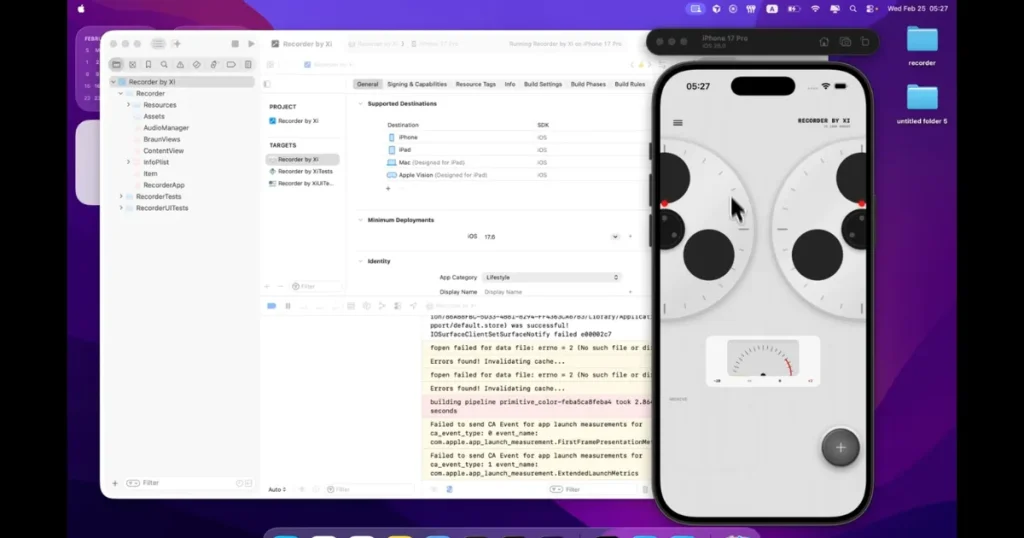Viewport: 1024px width, 538px height.
Task: Open the AudioManager file
Action: click(x=166, y=128)
